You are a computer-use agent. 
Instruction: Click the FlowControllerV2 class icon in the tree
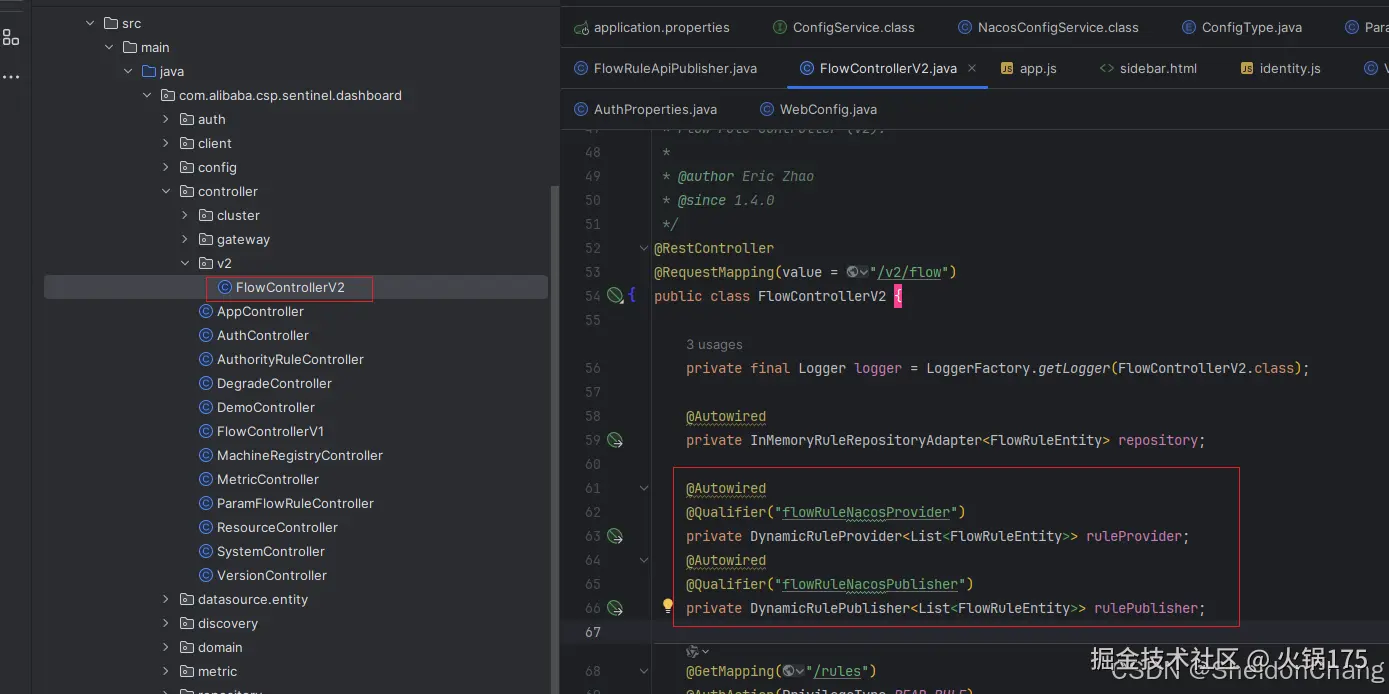225,288
